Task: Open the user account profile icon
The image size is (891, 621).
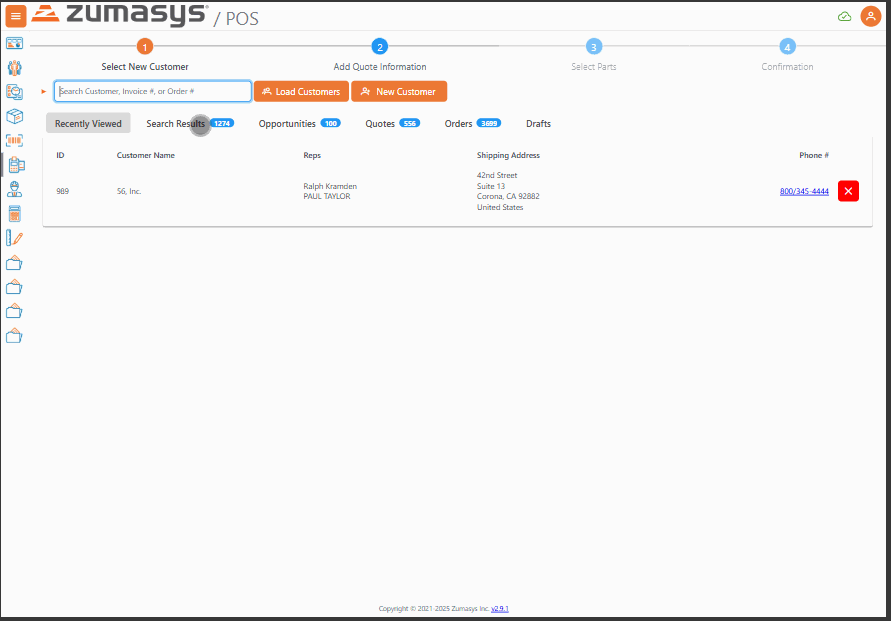Action: tap(870, 16)
